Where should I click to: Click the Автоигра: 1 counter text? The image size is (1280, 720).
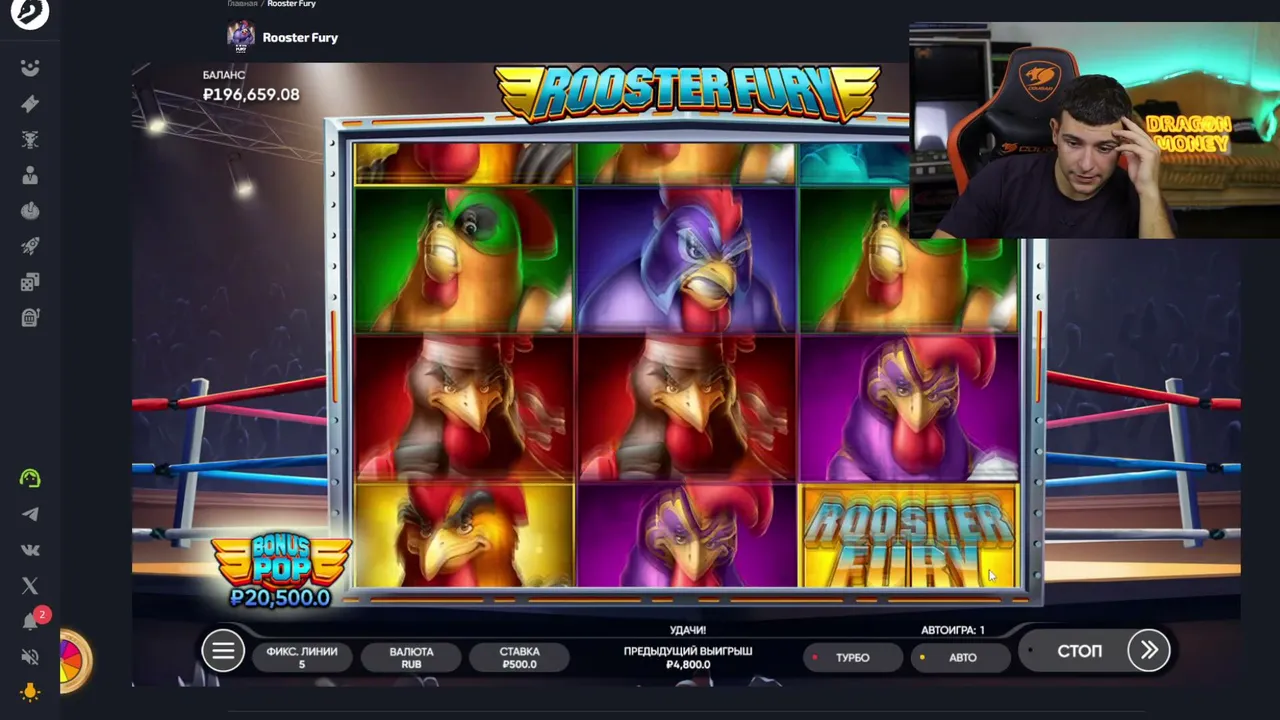coord(953,630)
